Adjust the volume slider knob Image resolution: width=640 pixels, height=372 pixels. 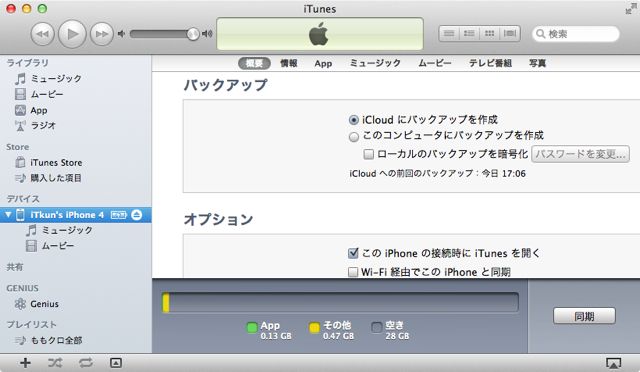[193, 34]
